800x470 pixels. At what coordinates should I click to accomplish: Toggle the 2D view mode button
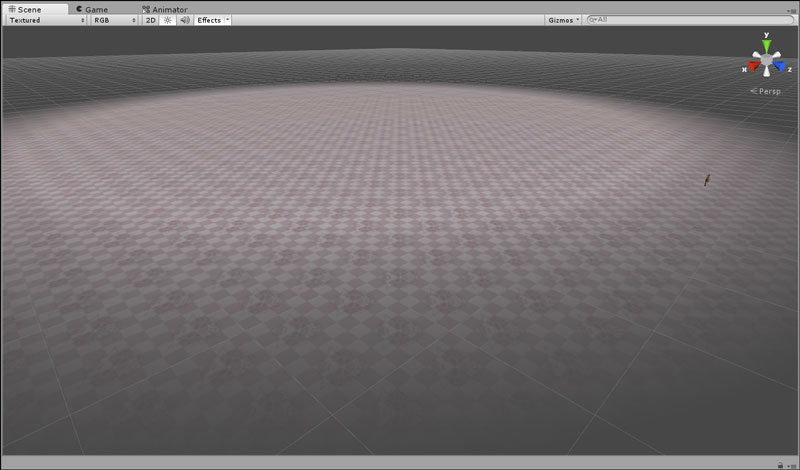click(151, 20)
